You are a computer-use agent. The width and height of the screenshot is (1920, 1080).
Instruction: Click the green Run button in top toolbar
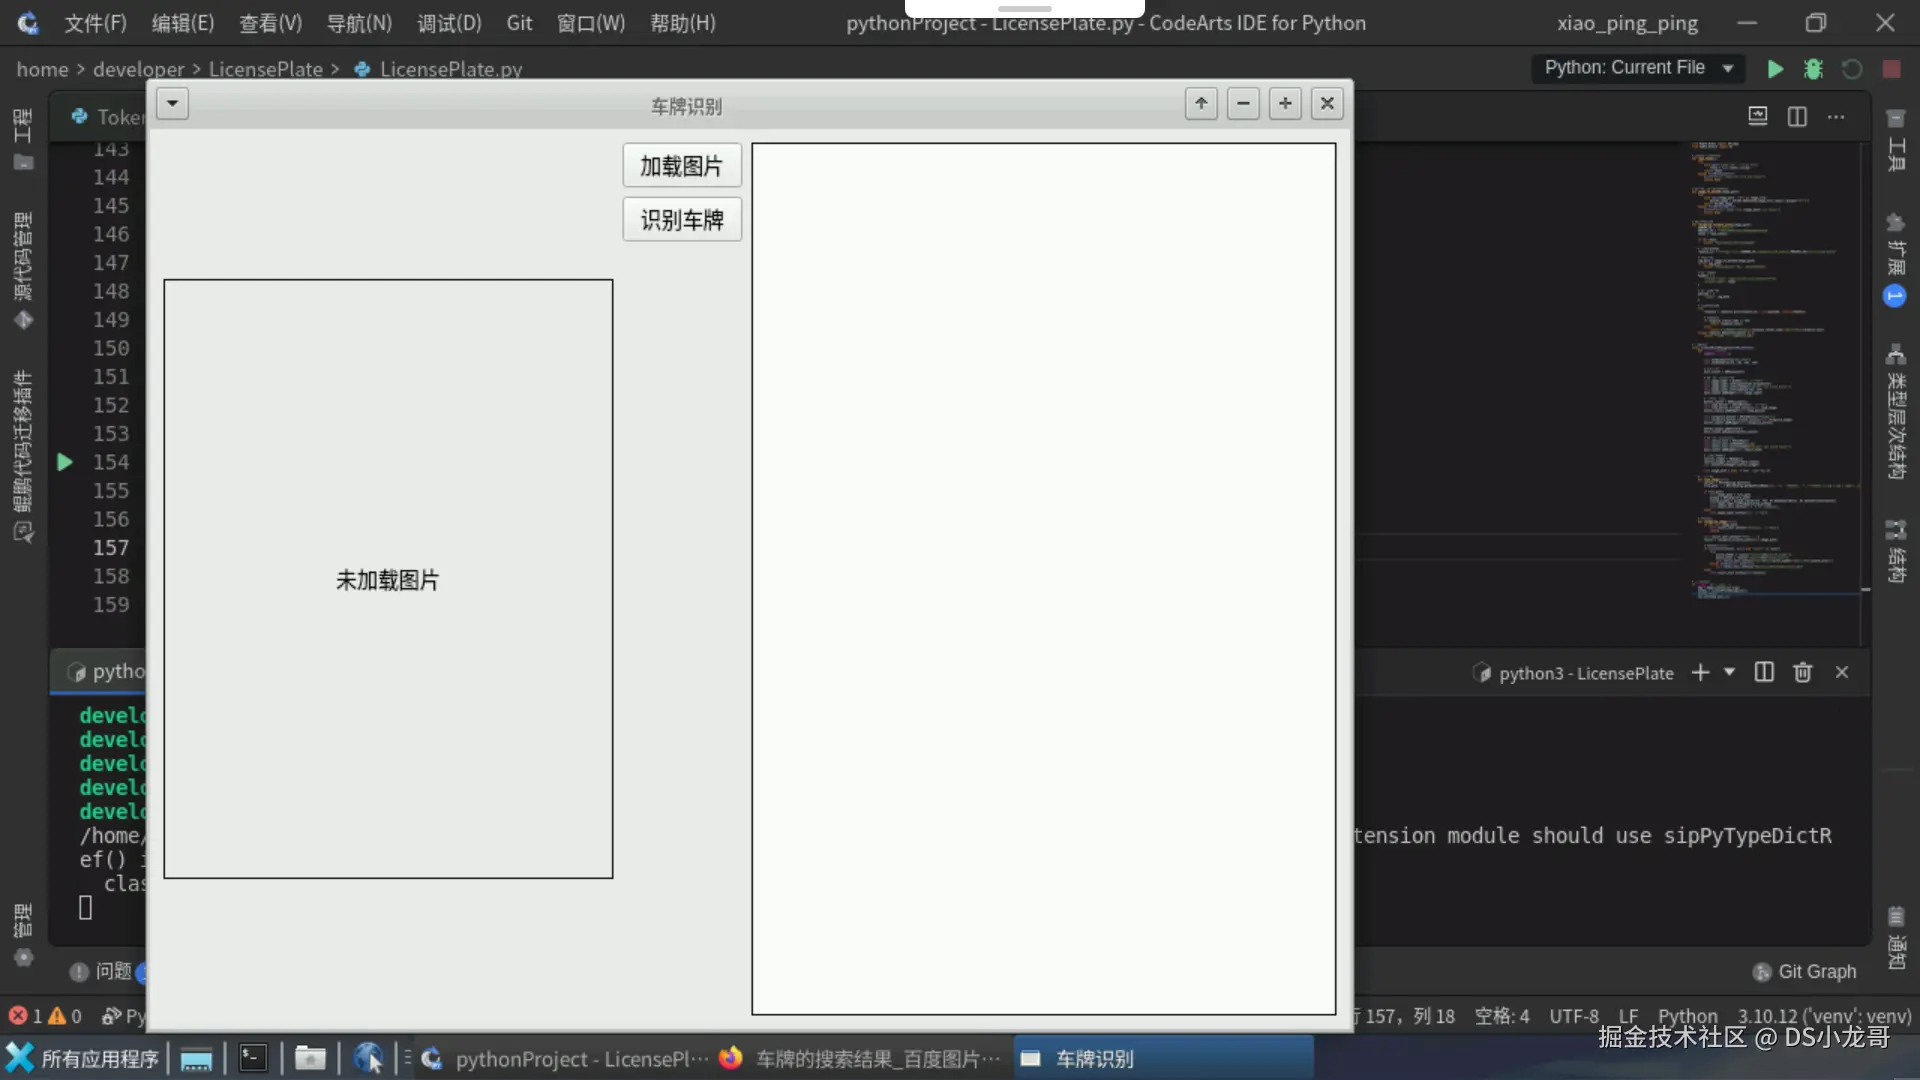pyautogui.click(x=1775, y=69)
